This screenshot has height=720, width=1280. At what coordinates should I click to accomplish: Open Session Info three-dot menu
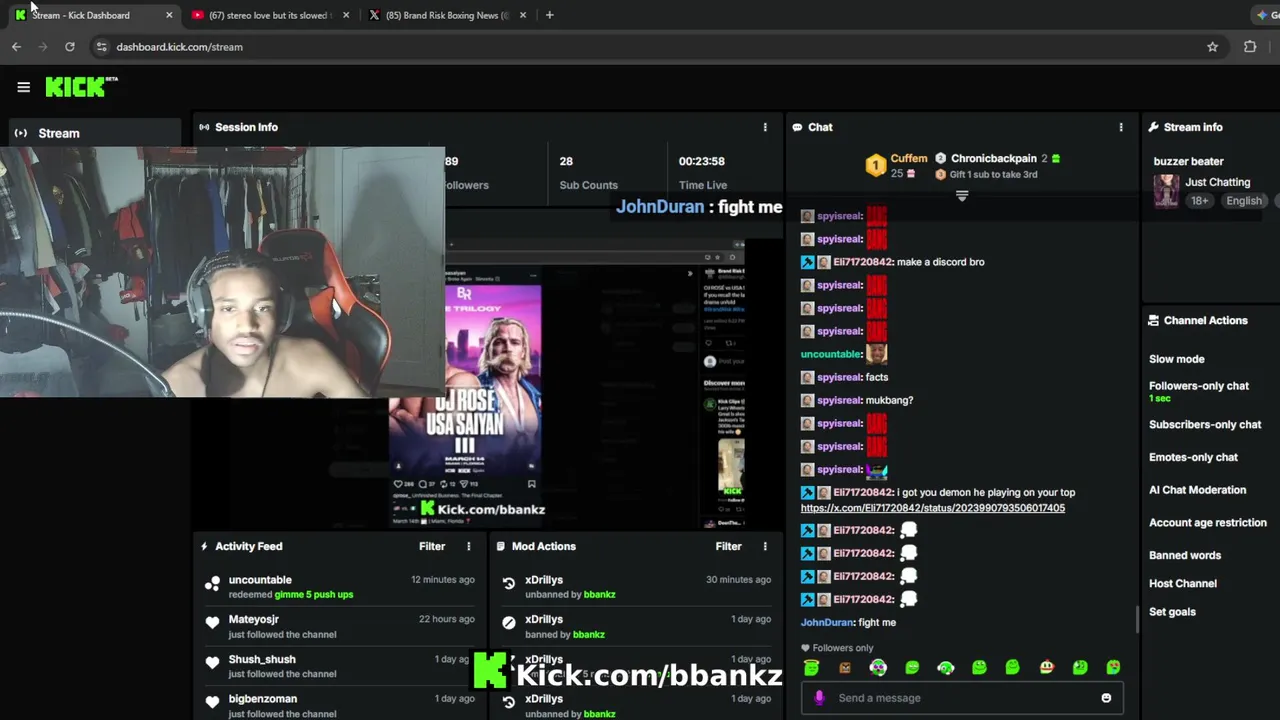(765, 127)
